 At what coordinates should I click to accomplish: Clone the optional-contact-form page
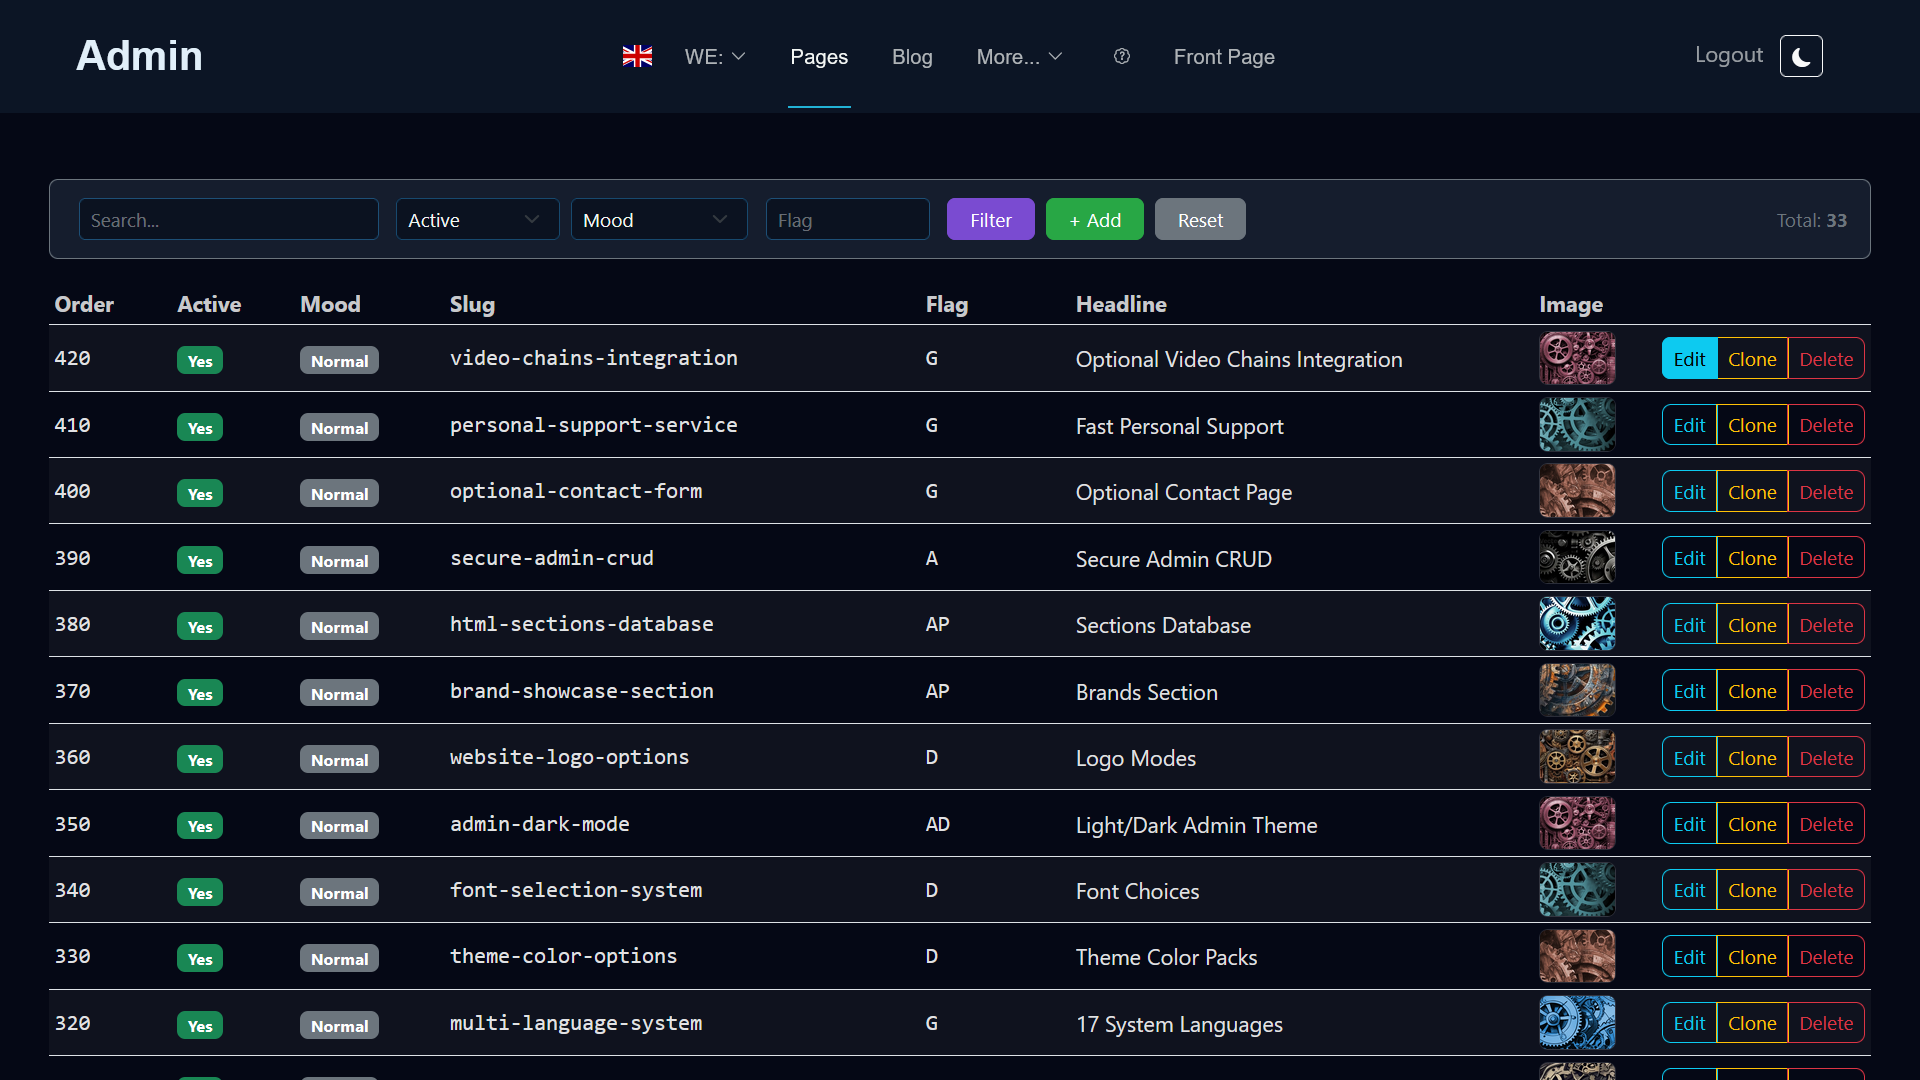pyautogui.click(x=1752, y=492)
